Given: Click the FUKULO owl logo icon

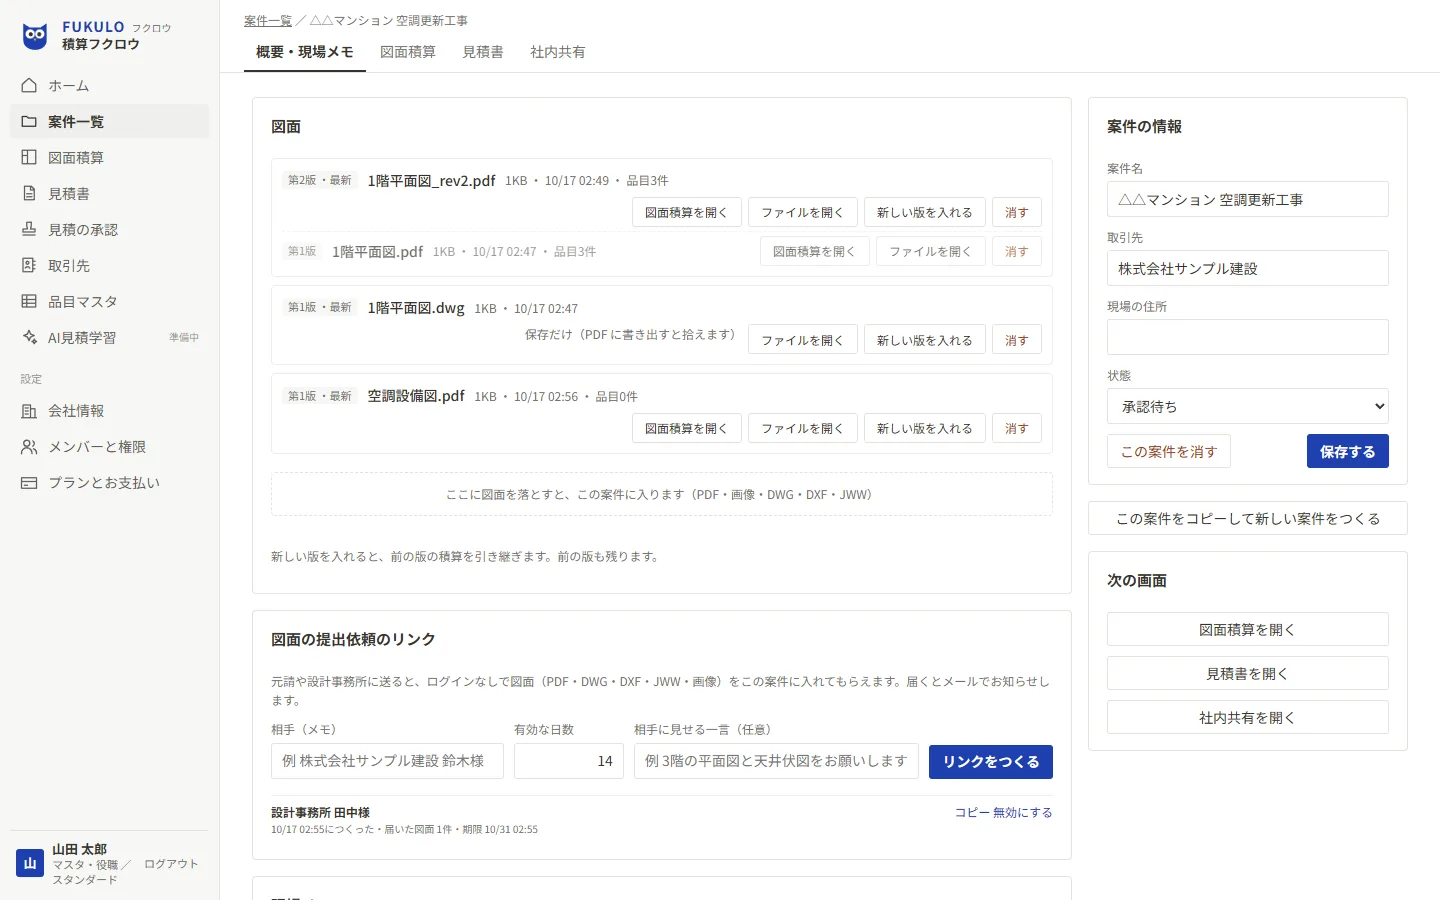Looking at the screenshot, I should tap(35, 36).
